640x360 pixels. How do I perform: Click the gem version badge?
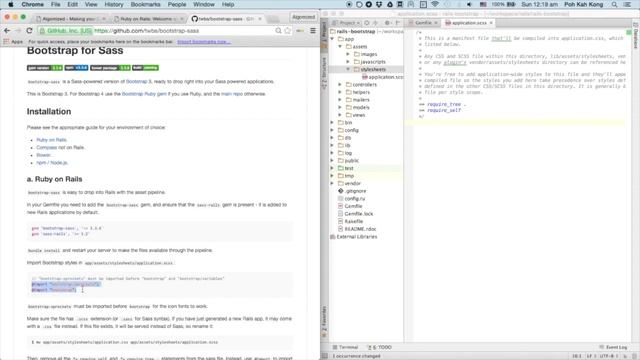44,68
